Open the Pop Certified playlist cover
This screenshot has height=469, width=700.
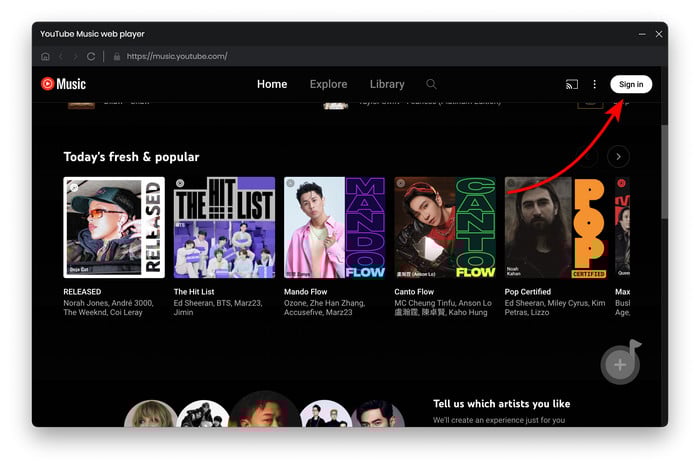(555, 228)
